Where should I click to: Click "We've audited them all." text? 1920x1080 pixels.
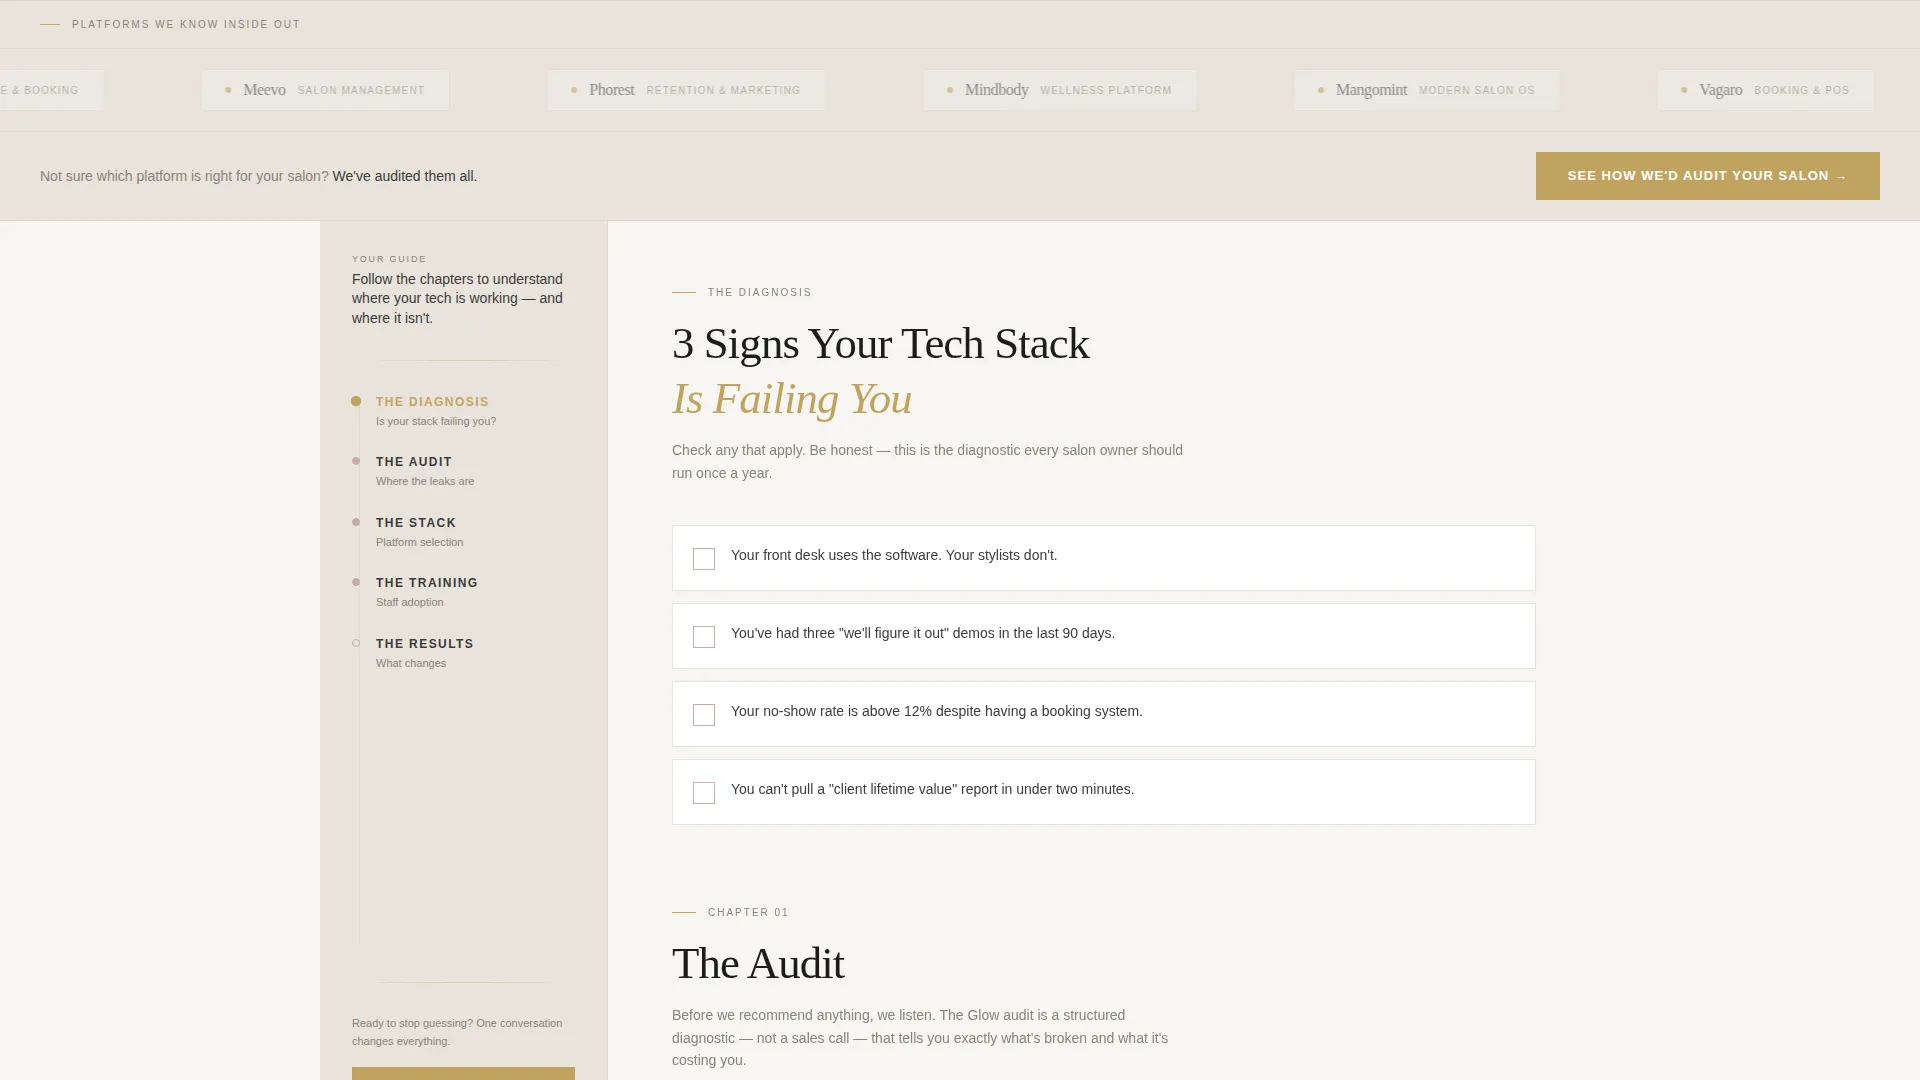coord(405,176)
